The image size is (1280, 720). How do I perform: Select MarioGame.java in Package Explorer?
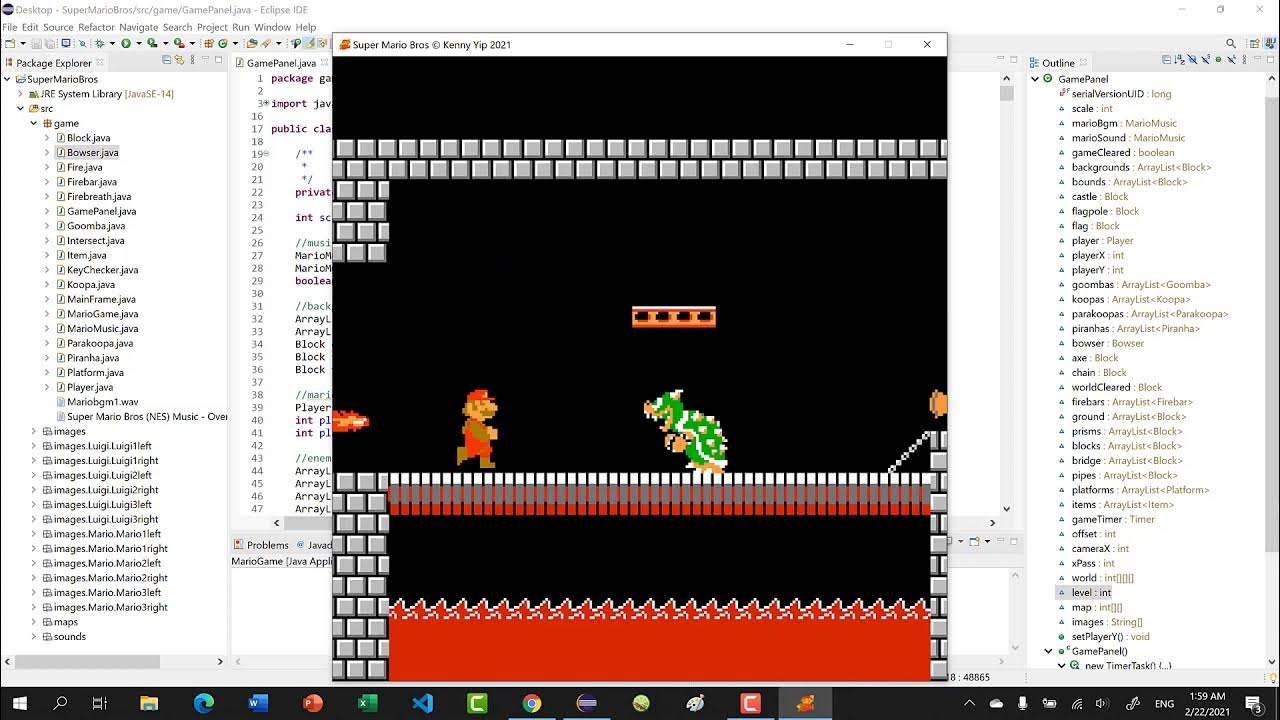(x=102, y=314)
